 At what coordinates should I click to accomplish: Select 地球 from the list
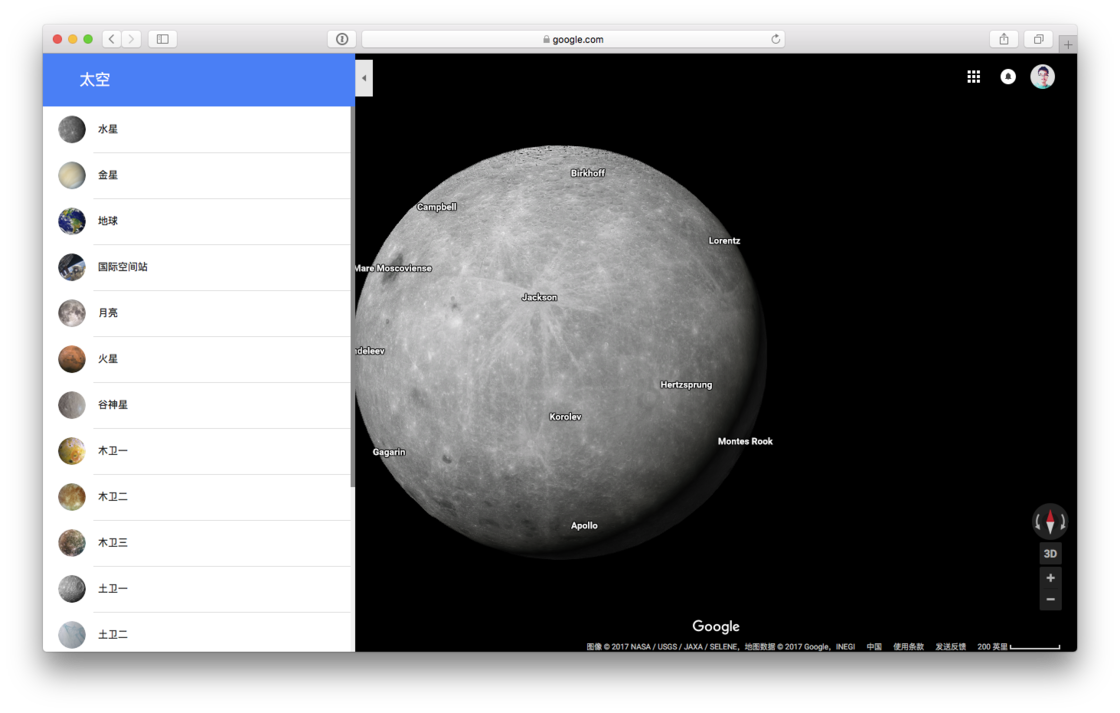click(x=197, y=221)
